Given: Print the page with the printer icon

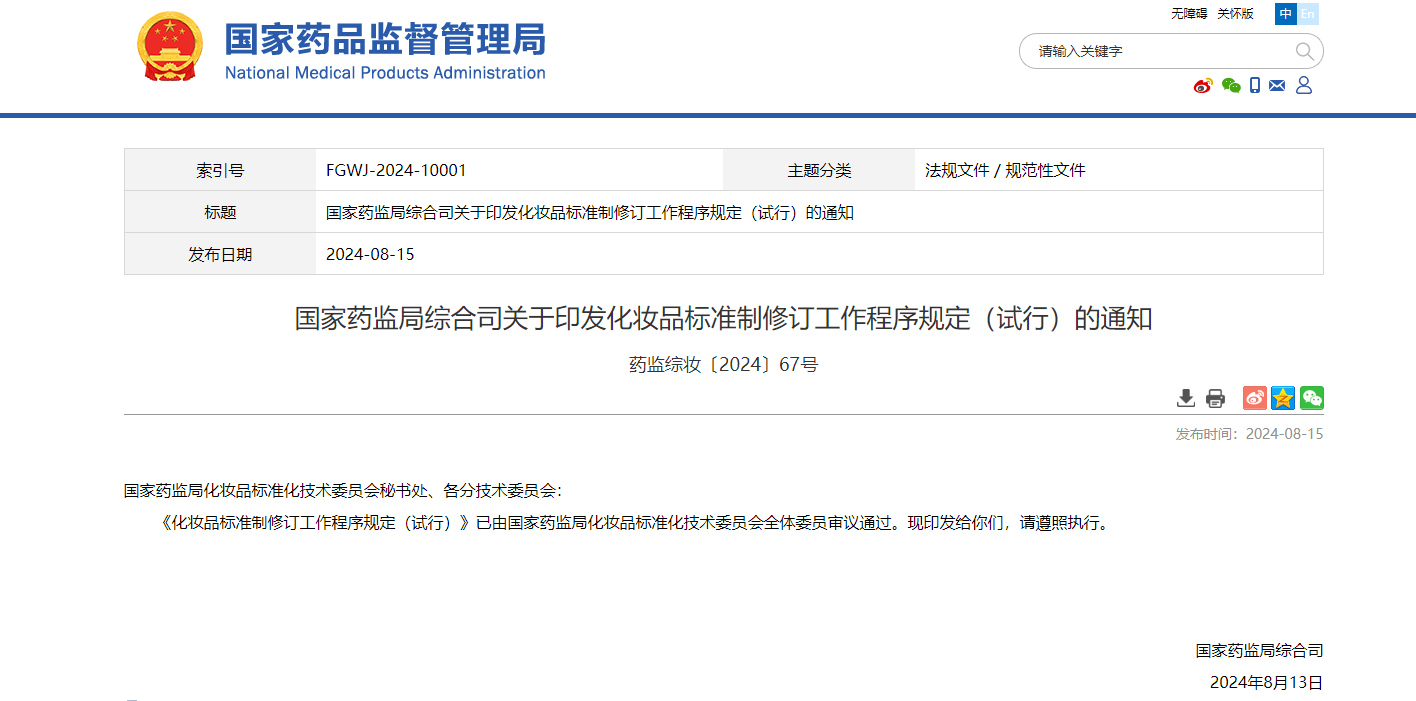Looking at the screenshot, I should [x=1215, y=398].
